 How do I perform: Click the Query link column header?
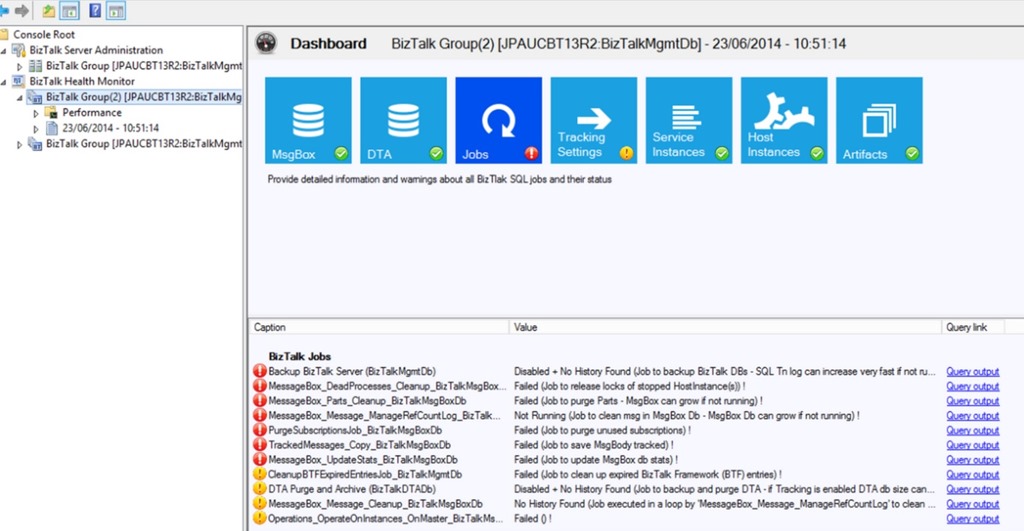[x=973, y=327]
